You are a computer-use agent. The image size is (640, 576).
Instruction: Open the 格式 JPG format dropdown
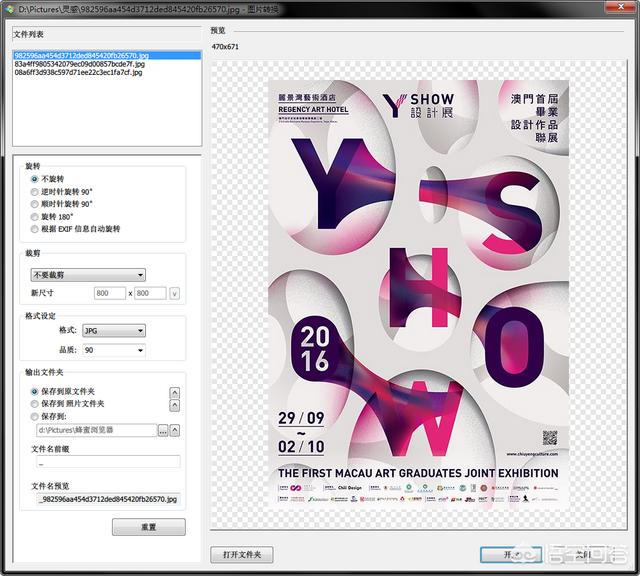114,331
